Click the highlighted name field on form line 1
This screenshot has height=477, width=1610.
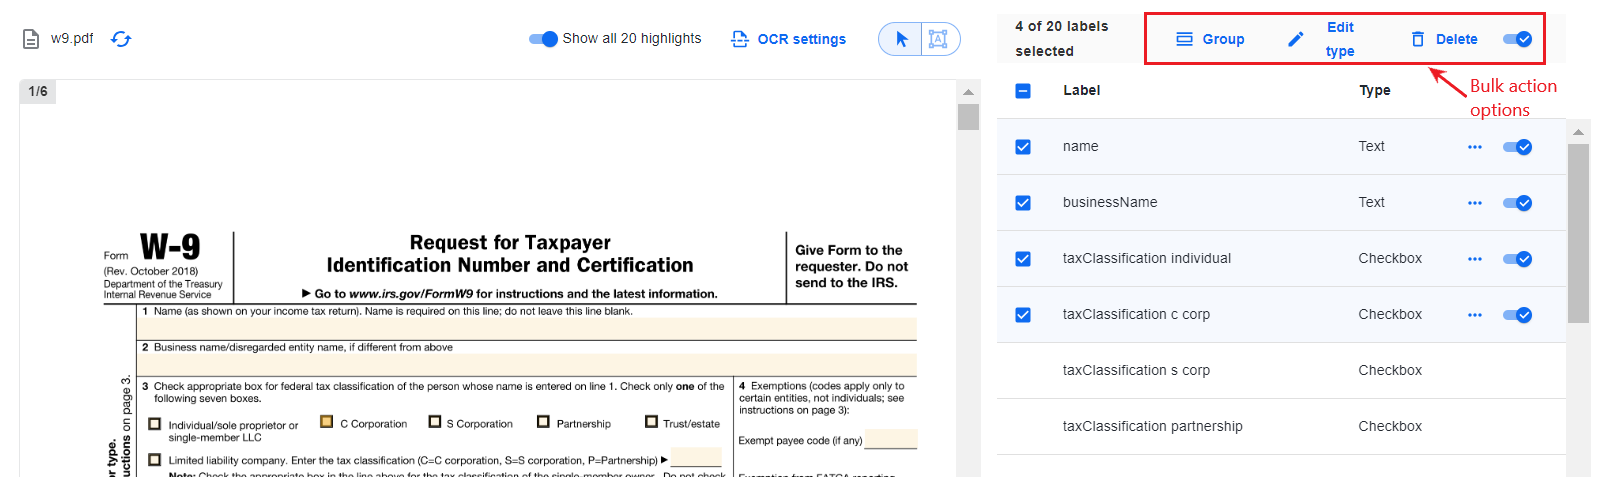tap(527, 329)
